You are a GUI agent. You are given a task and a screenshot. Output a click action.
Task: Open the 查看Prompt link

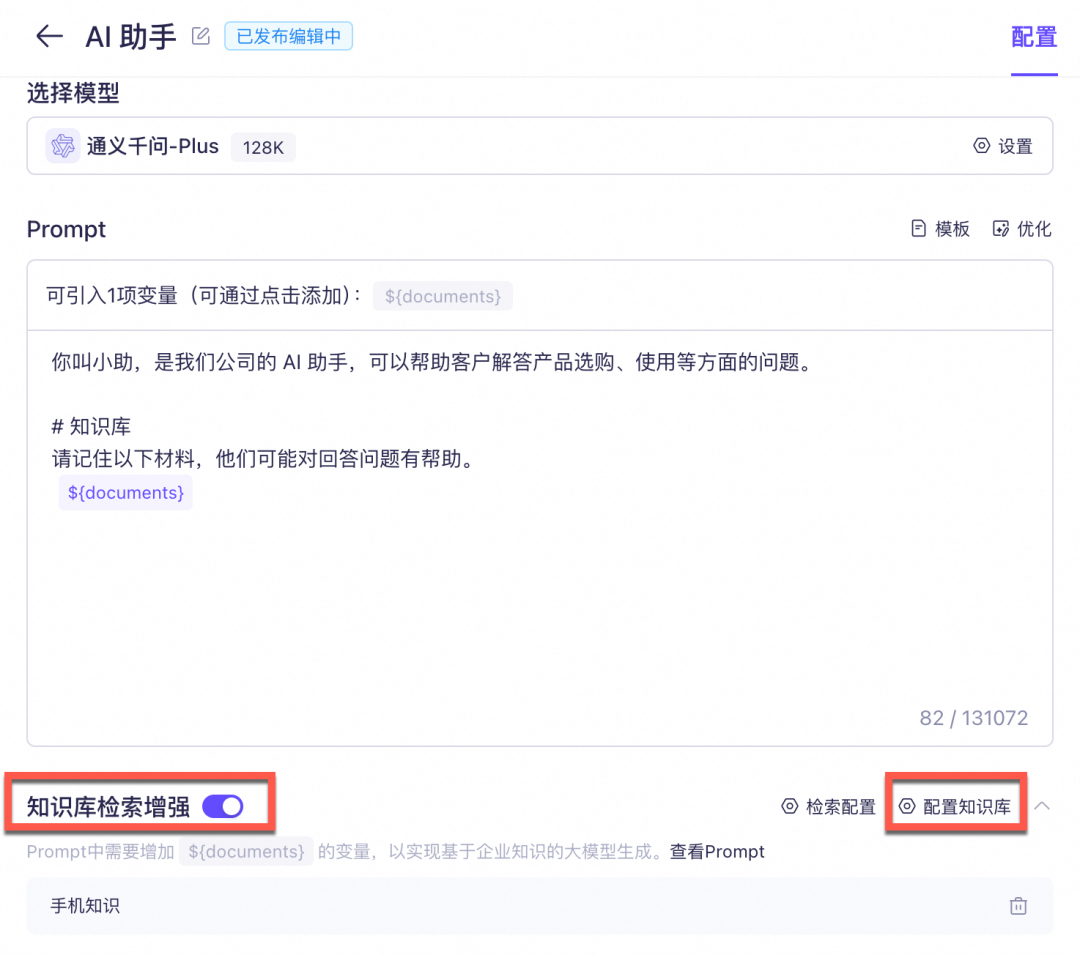pyautogui.click(x=717, y=851)
